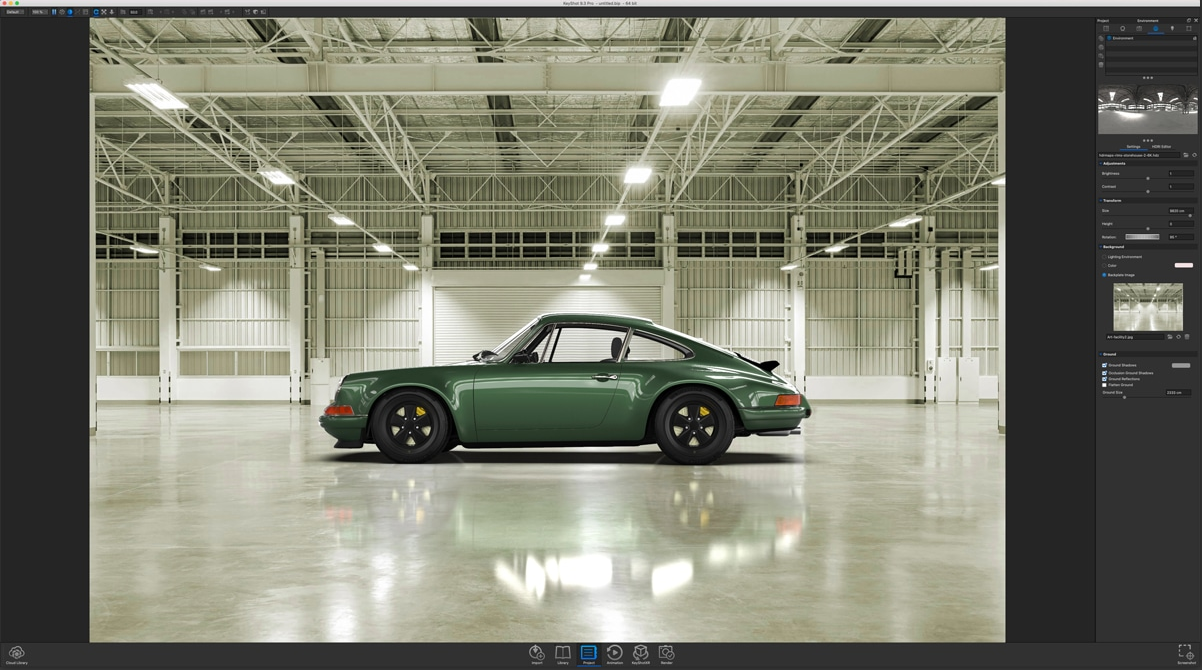Screen dimensions: 1202x670
Task: Disable Ground Reflections checkbox
Action: coord(1104,379)
